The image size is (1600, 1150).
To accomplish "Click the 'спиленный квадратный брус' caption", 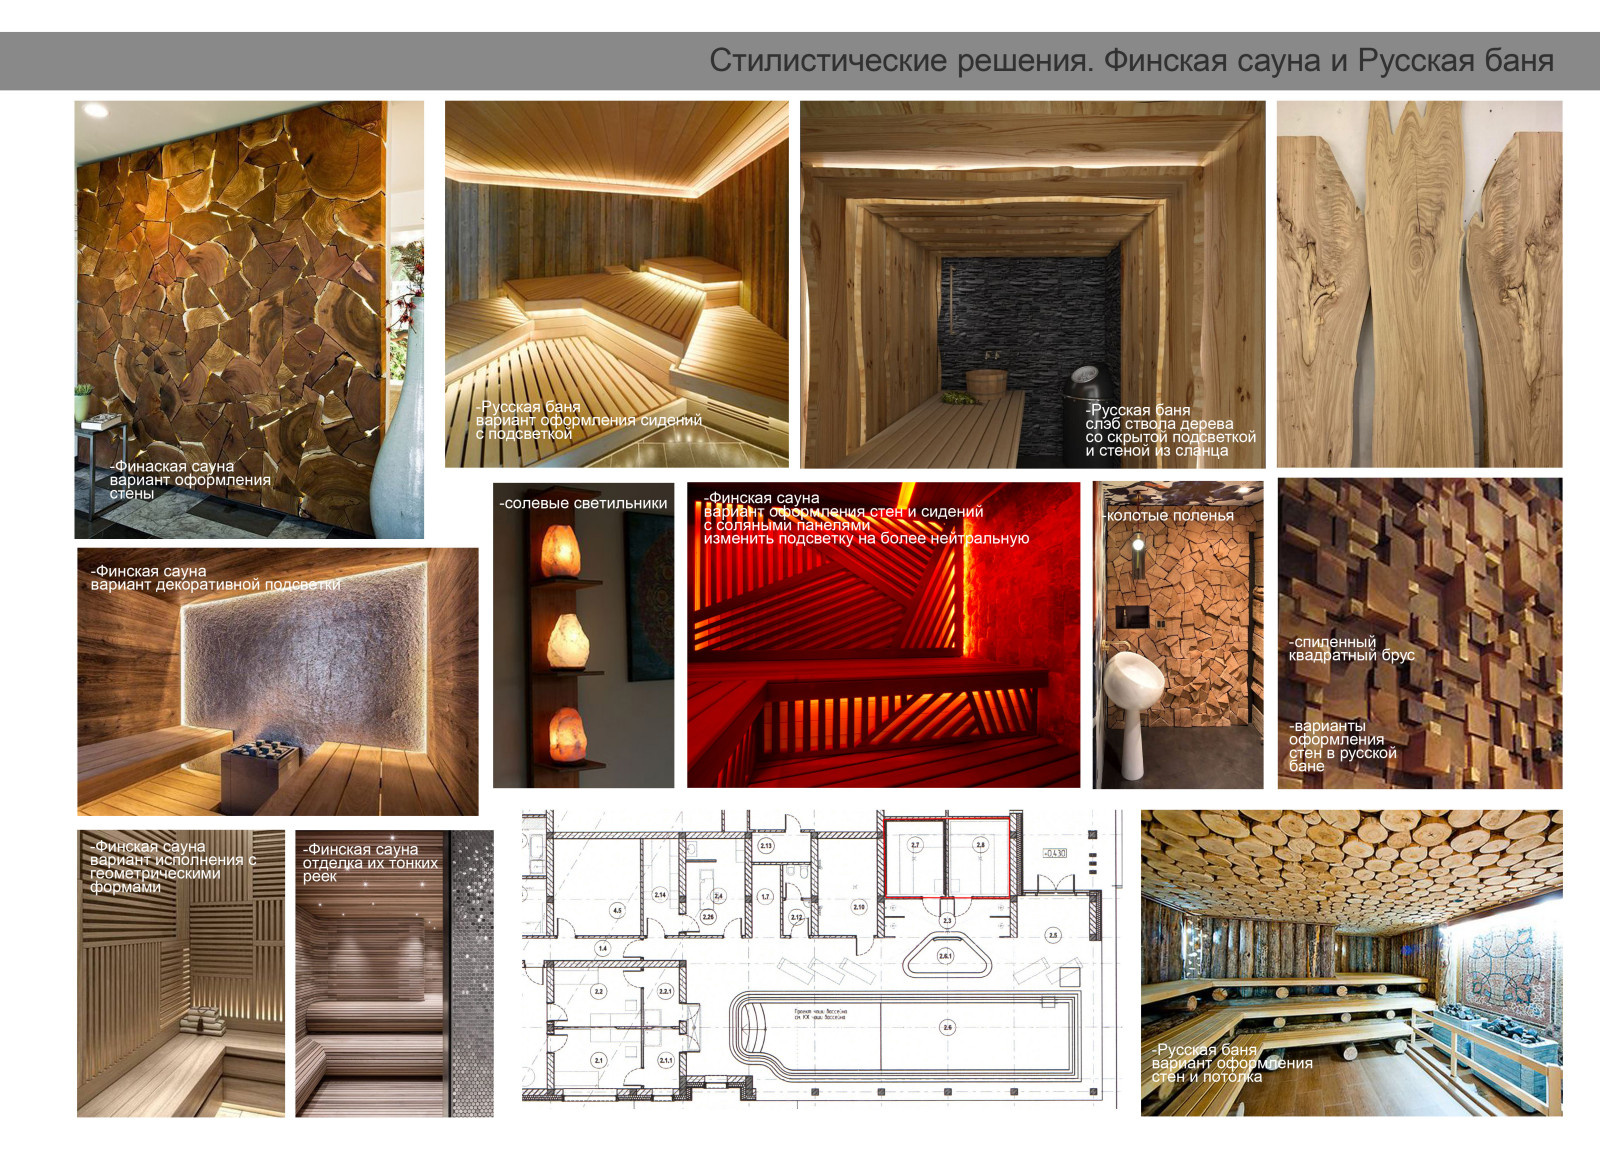I will pos(1350,649).
